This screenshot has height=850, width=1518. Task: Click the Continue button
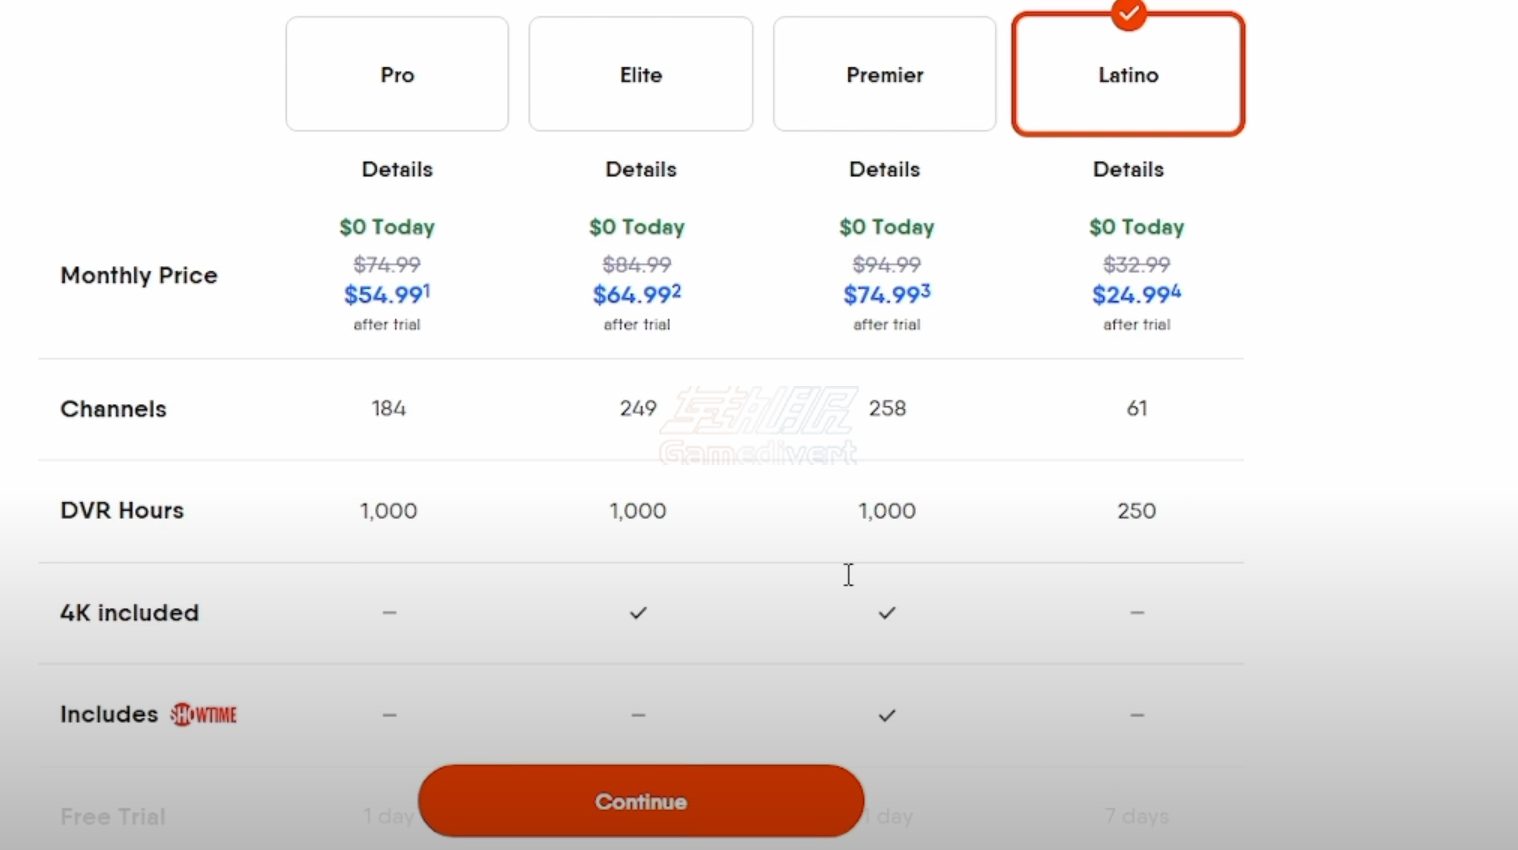pyautogui.click(x=641, y=801)
